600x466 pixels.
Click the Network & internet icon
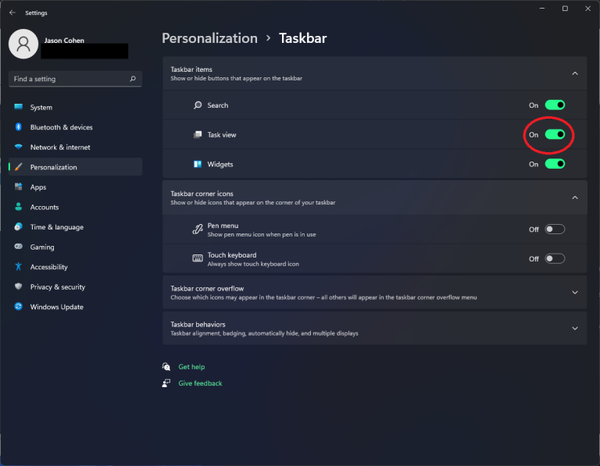[x=18, y=147]
